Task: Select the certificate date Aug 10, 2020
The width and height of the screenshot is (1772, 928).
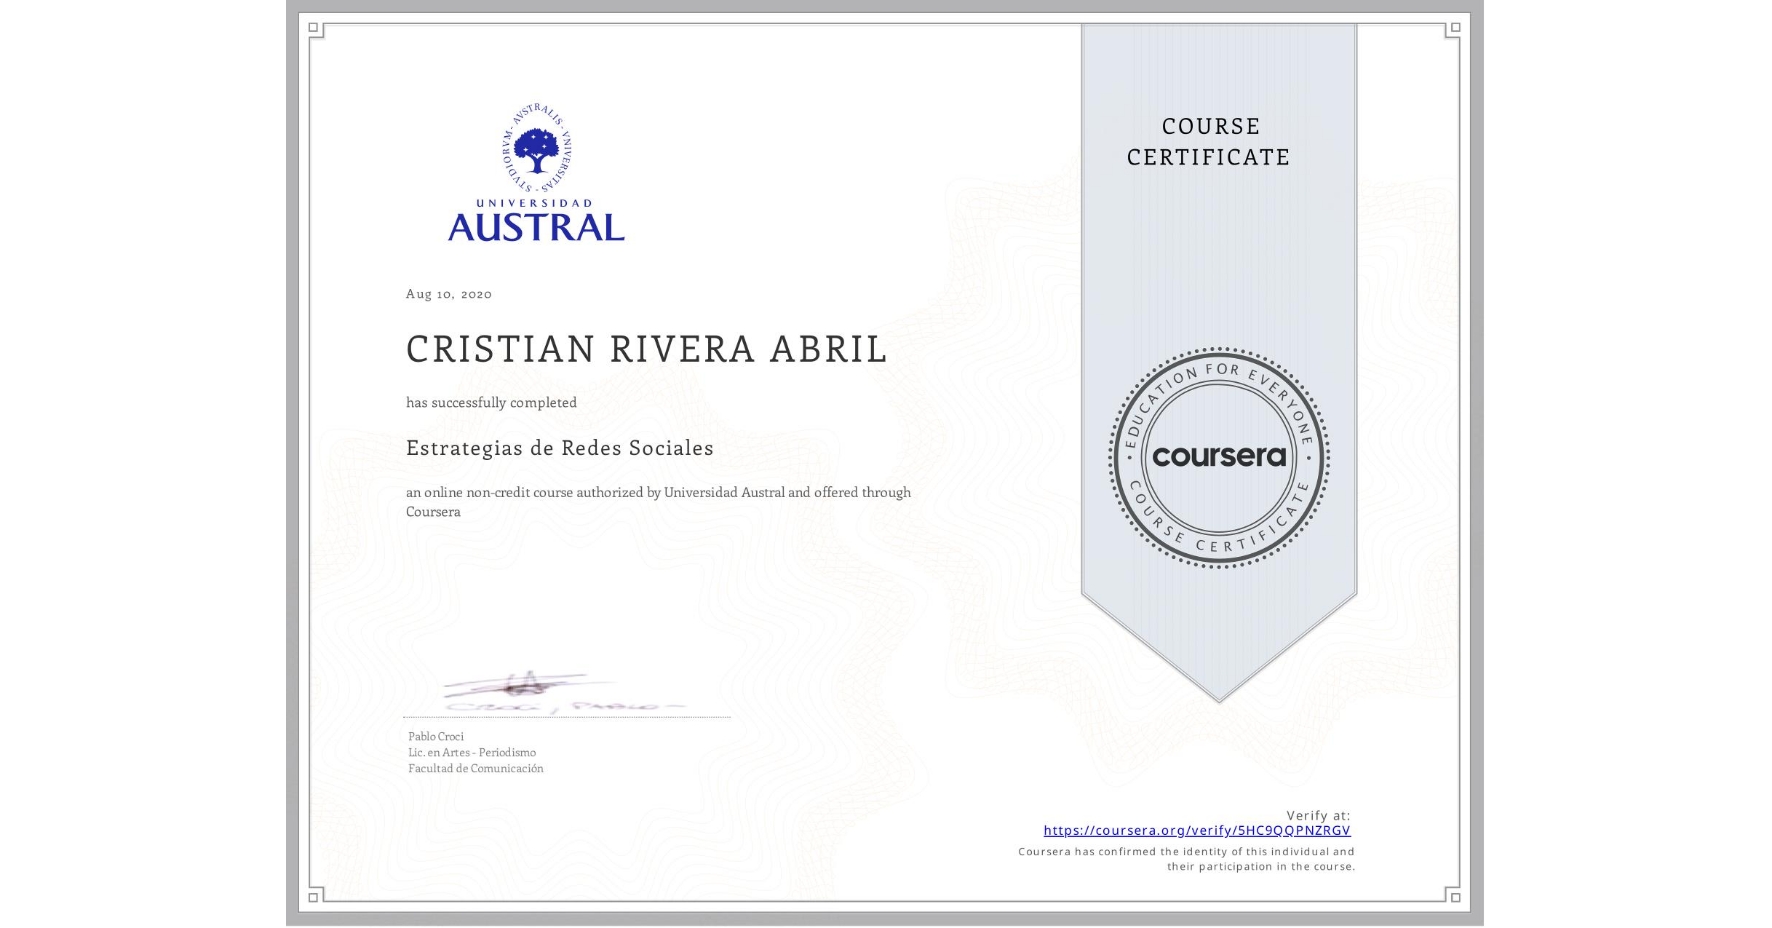Action: (447, 294)
